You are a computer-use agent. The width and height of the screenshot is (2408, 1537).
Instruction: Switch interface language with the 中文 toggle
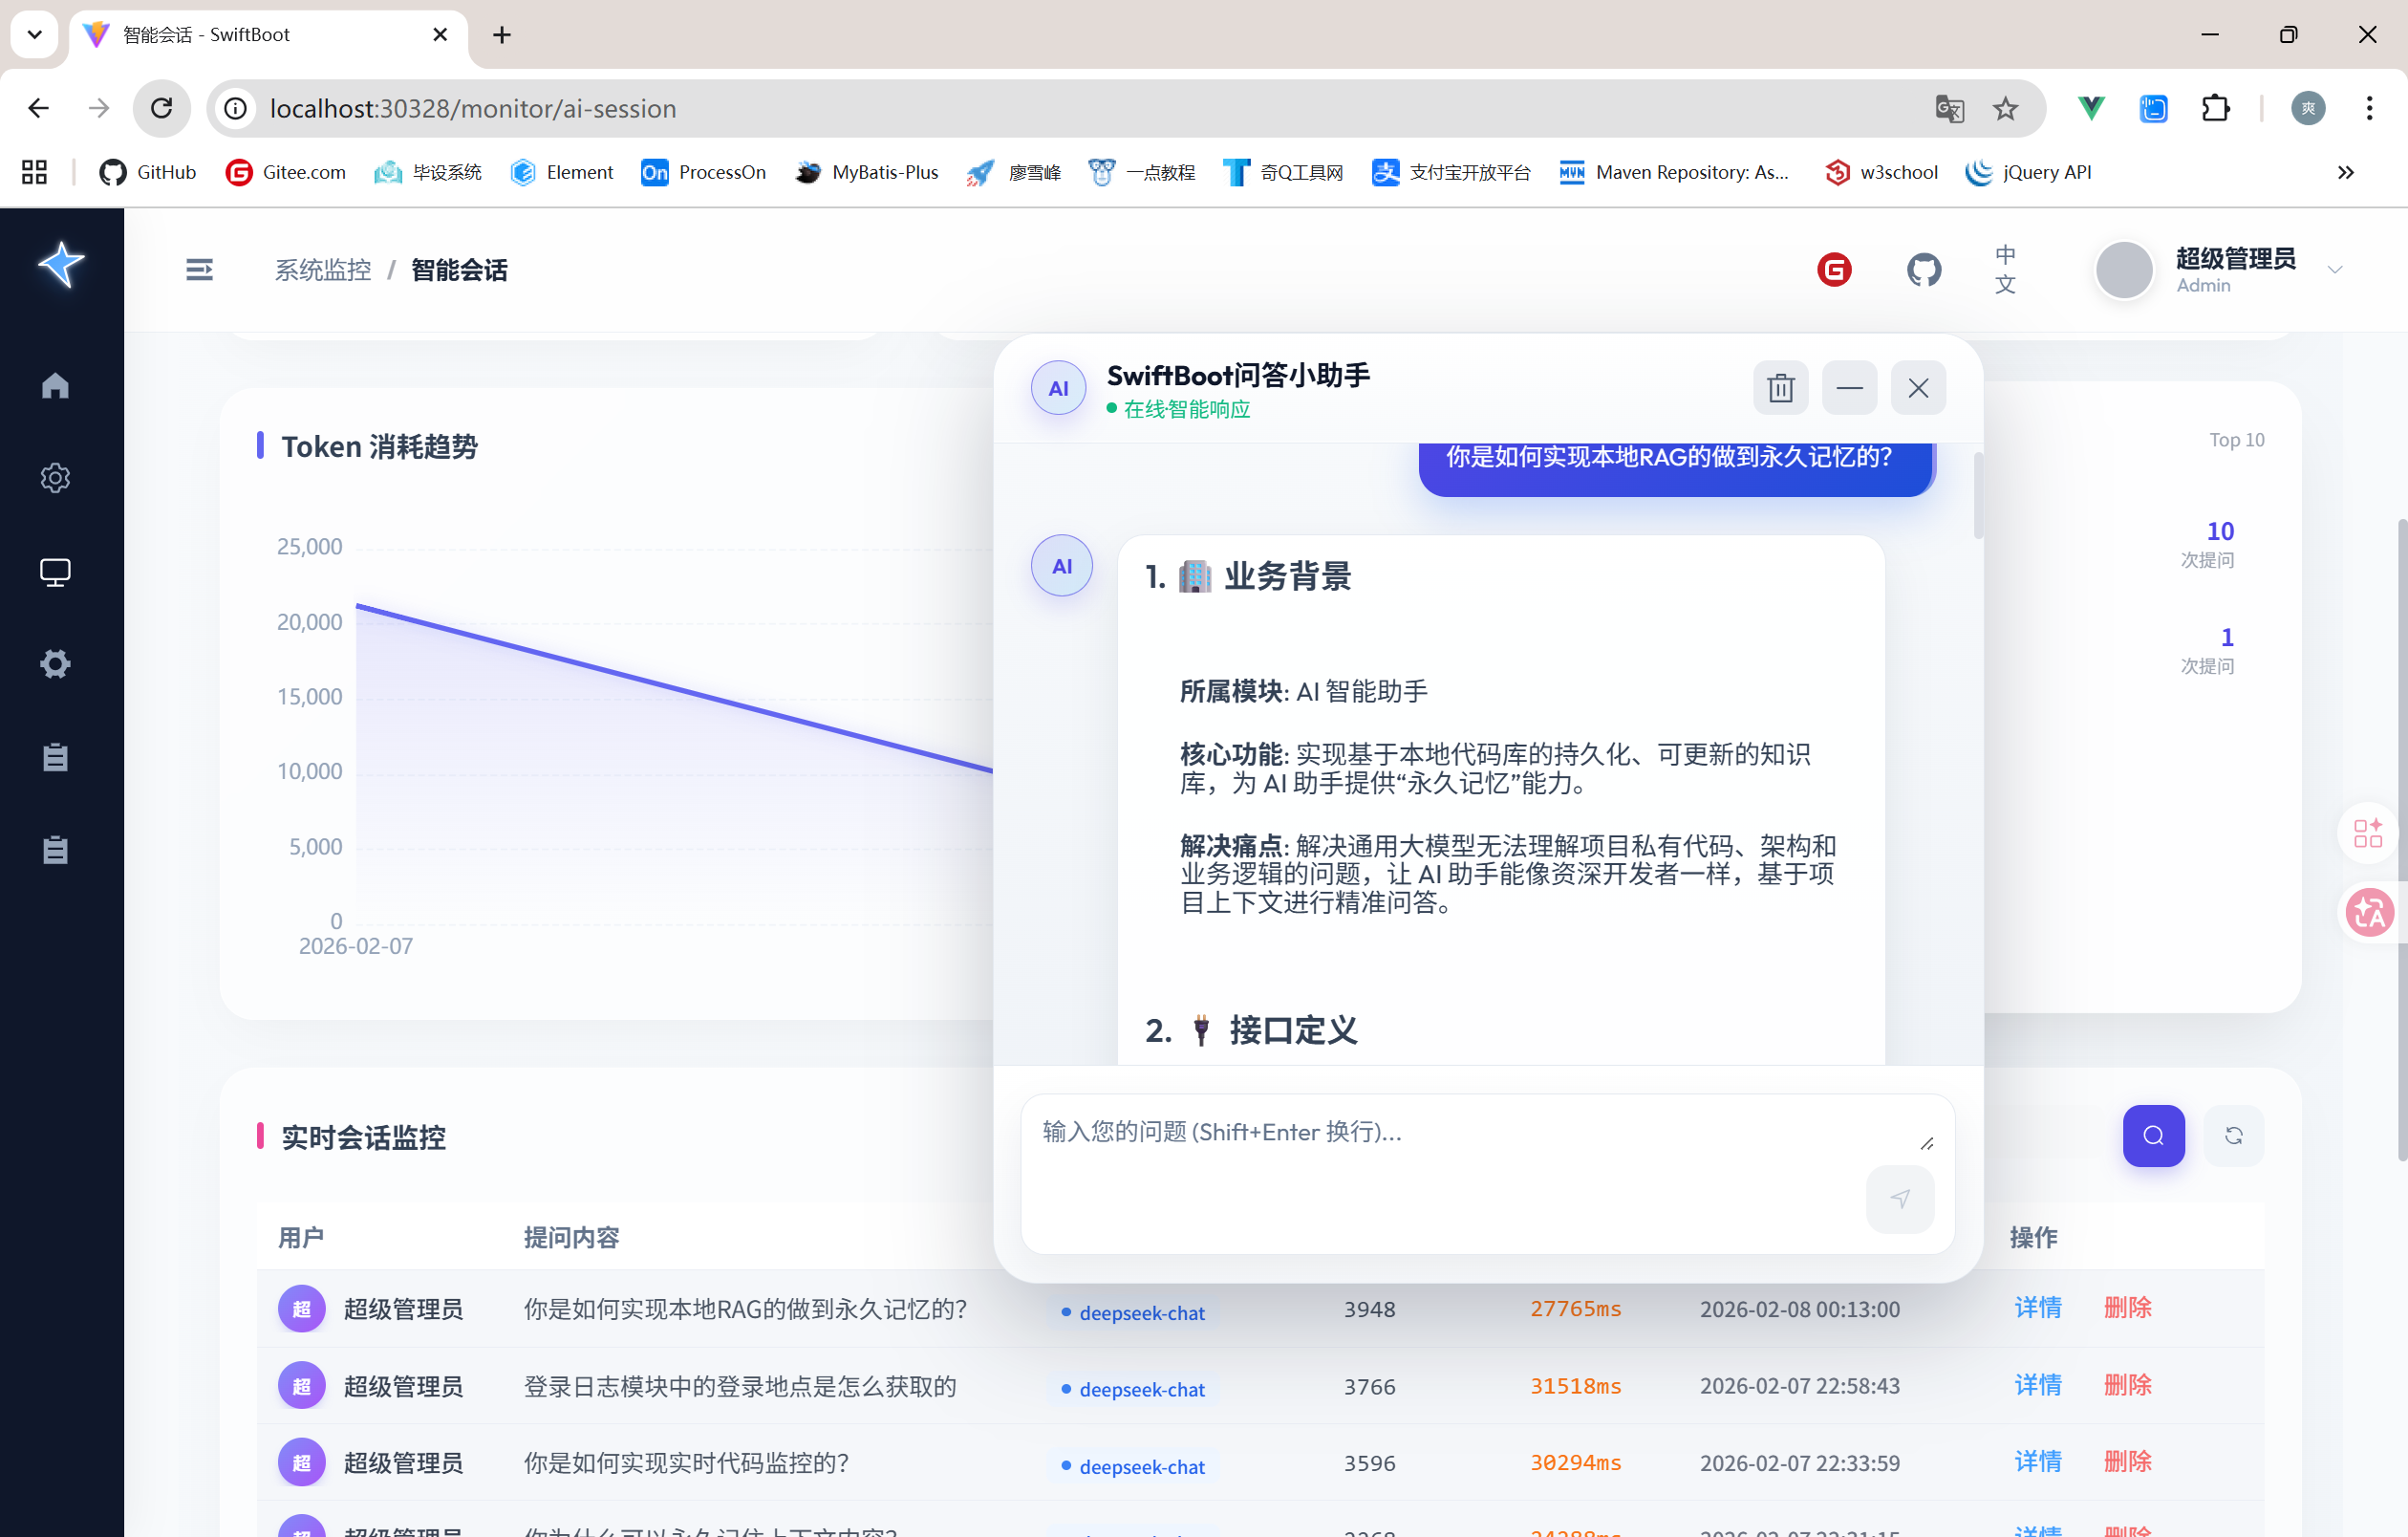click(x=2005, y=270)
